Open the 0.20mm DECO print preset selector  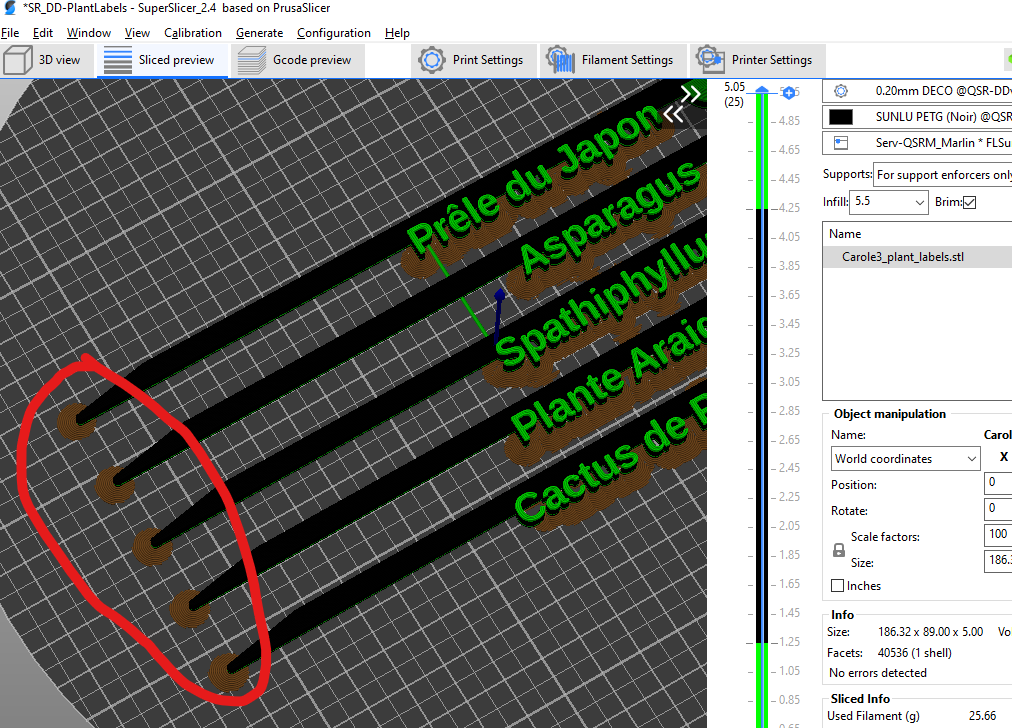pos(918,91)
